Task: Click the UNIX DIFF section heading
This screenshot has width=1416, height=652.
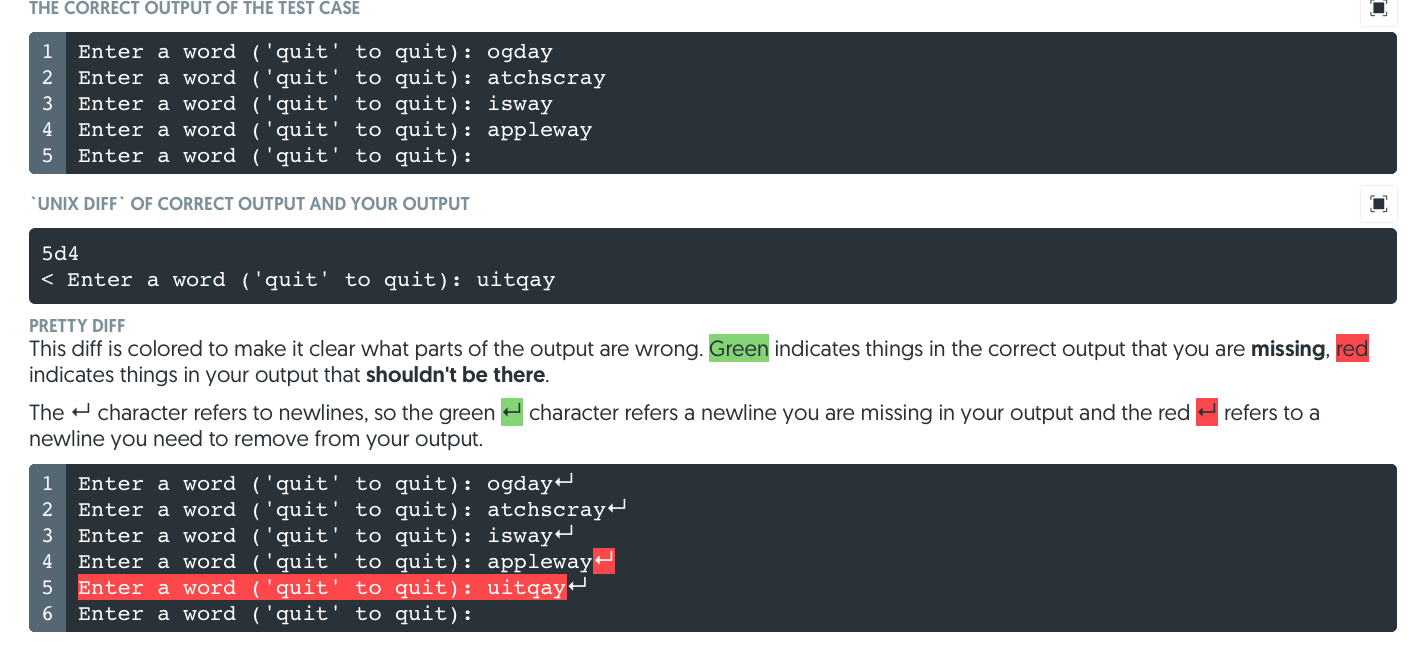Action: pos(249,204)
